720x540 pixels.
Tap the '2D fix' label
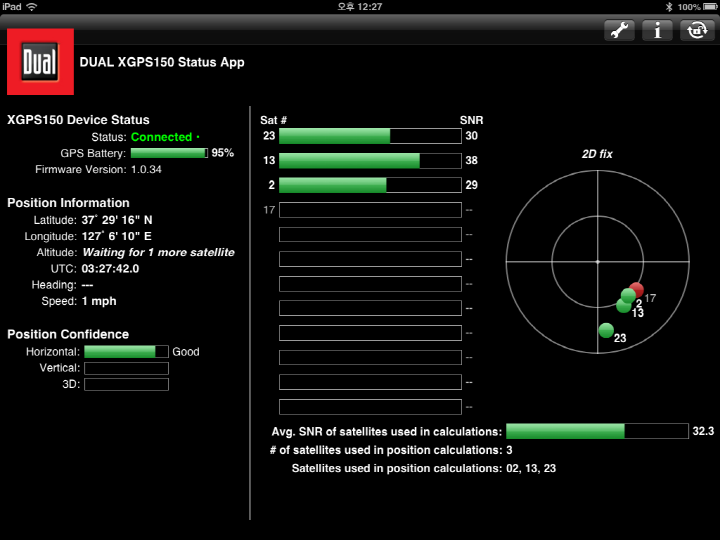[597, 154]
